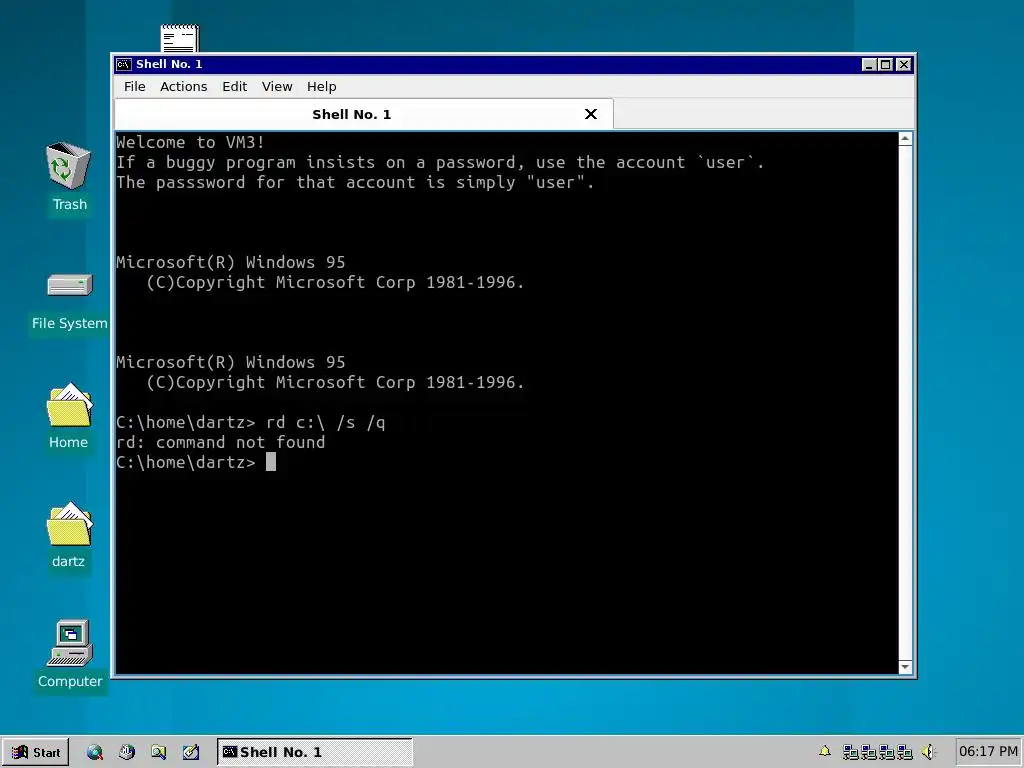The image size is (1024, 768).
Task: Click the 'rd c:\ /s /q' command text
Action: tap(326, 423)
